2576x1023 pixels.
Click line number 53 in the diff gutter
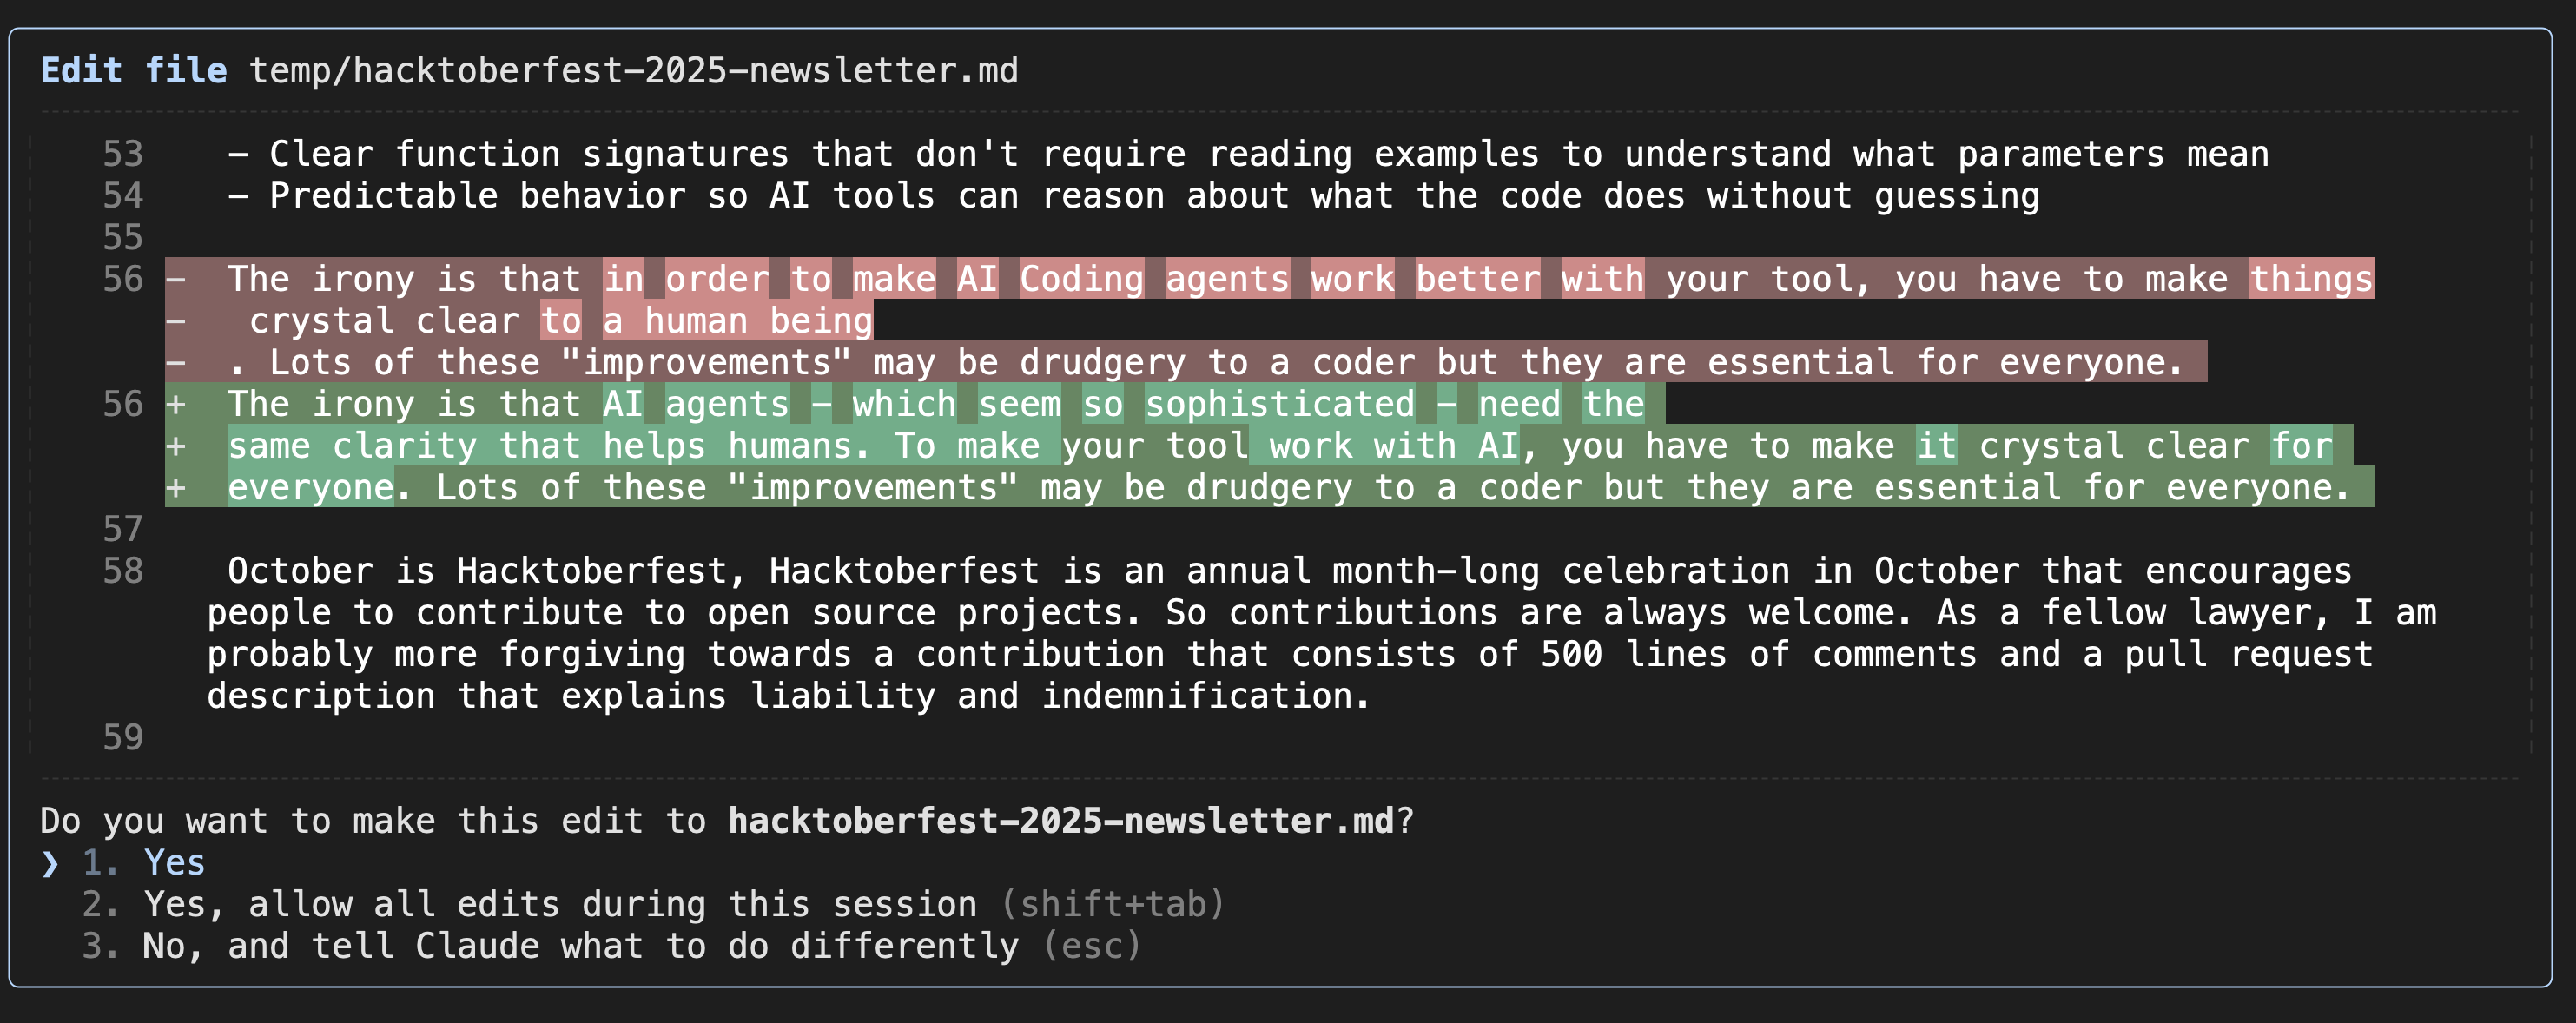pos(123,154)
